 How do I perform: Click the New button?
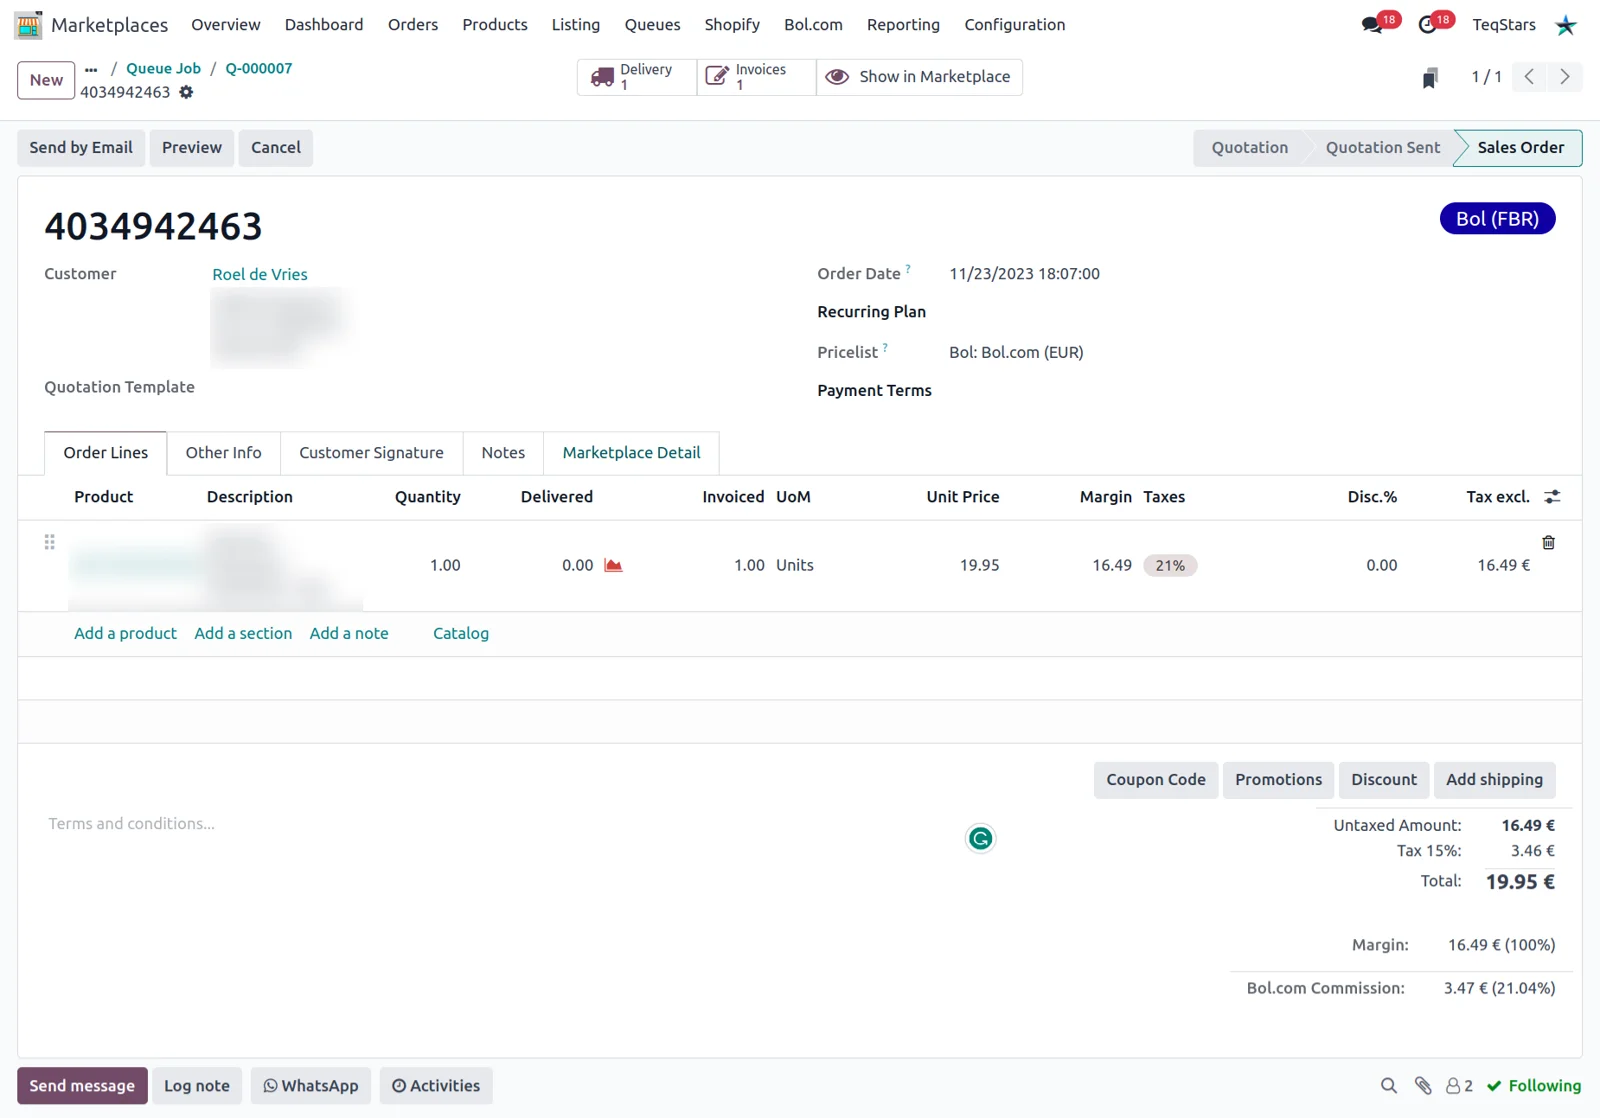(x=46, y=81)
